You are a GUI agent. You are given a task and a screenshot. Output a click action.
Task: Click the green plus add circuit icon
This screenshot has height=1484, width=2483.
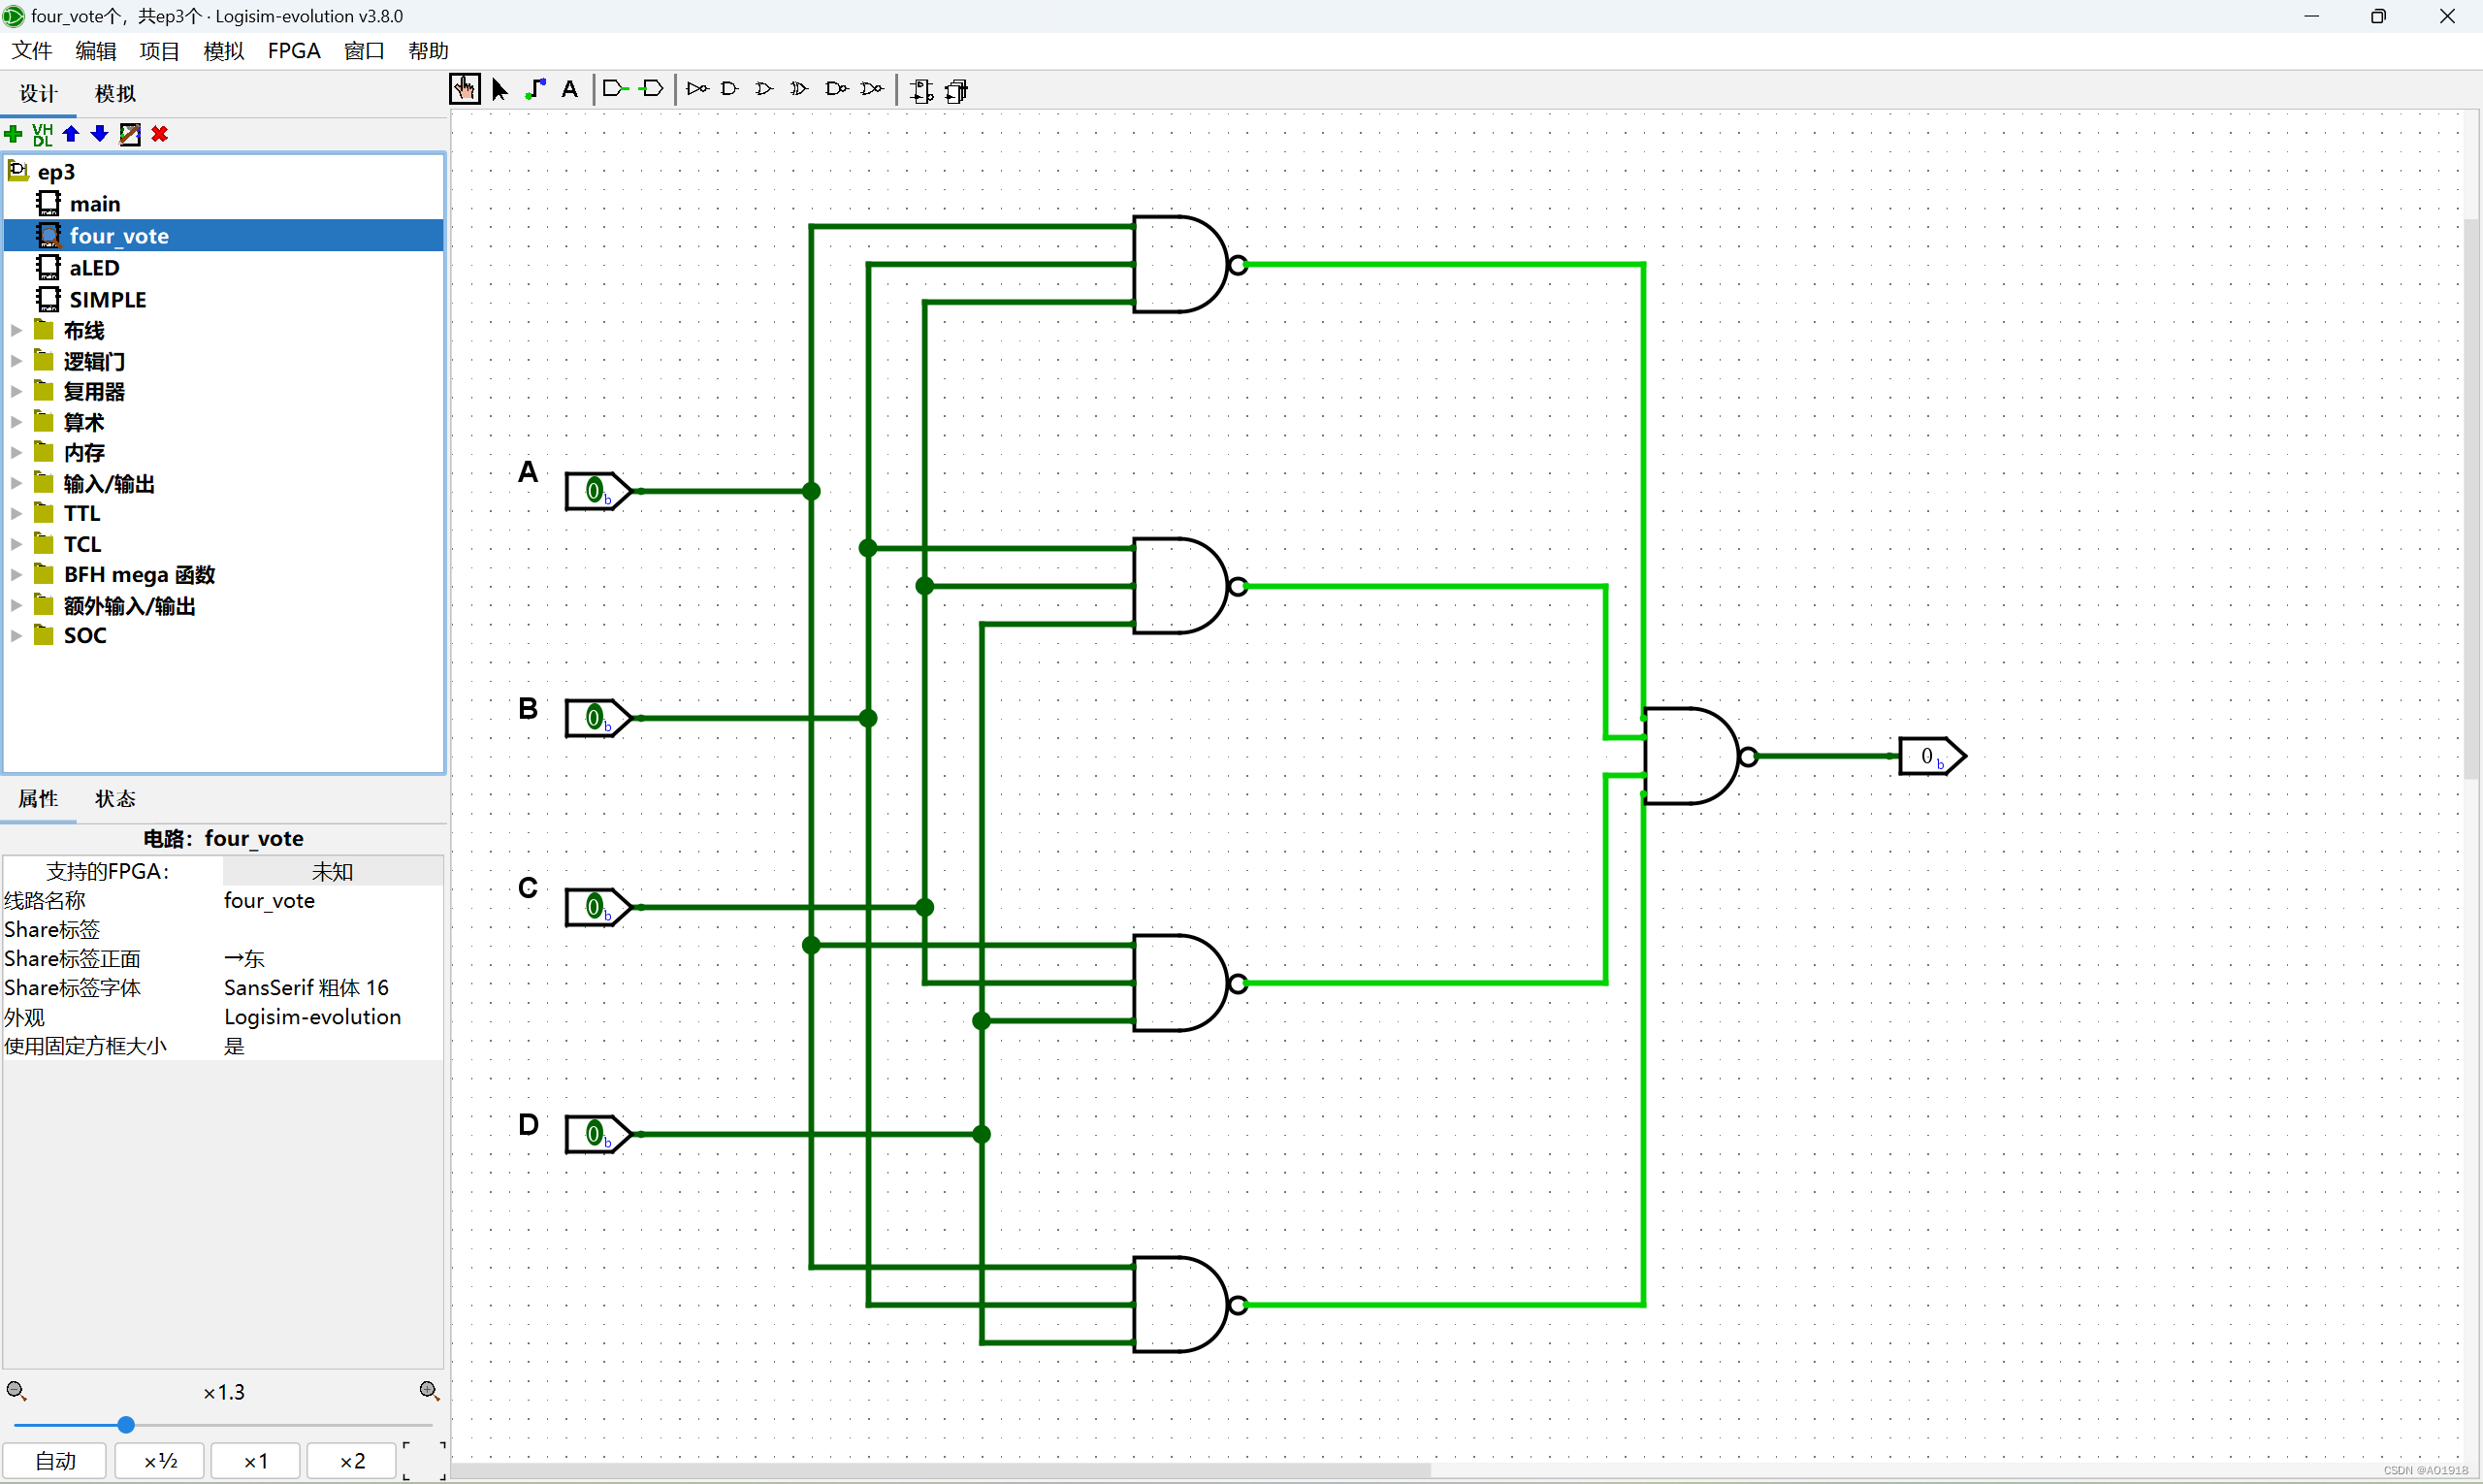tap(14, 134)
